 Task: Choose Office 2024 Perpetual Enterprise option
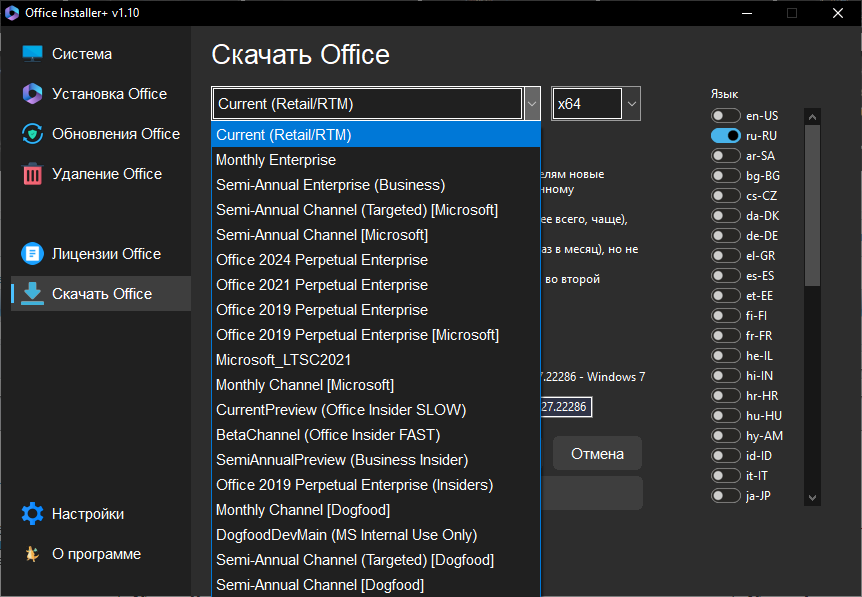[x=322, y=260]
